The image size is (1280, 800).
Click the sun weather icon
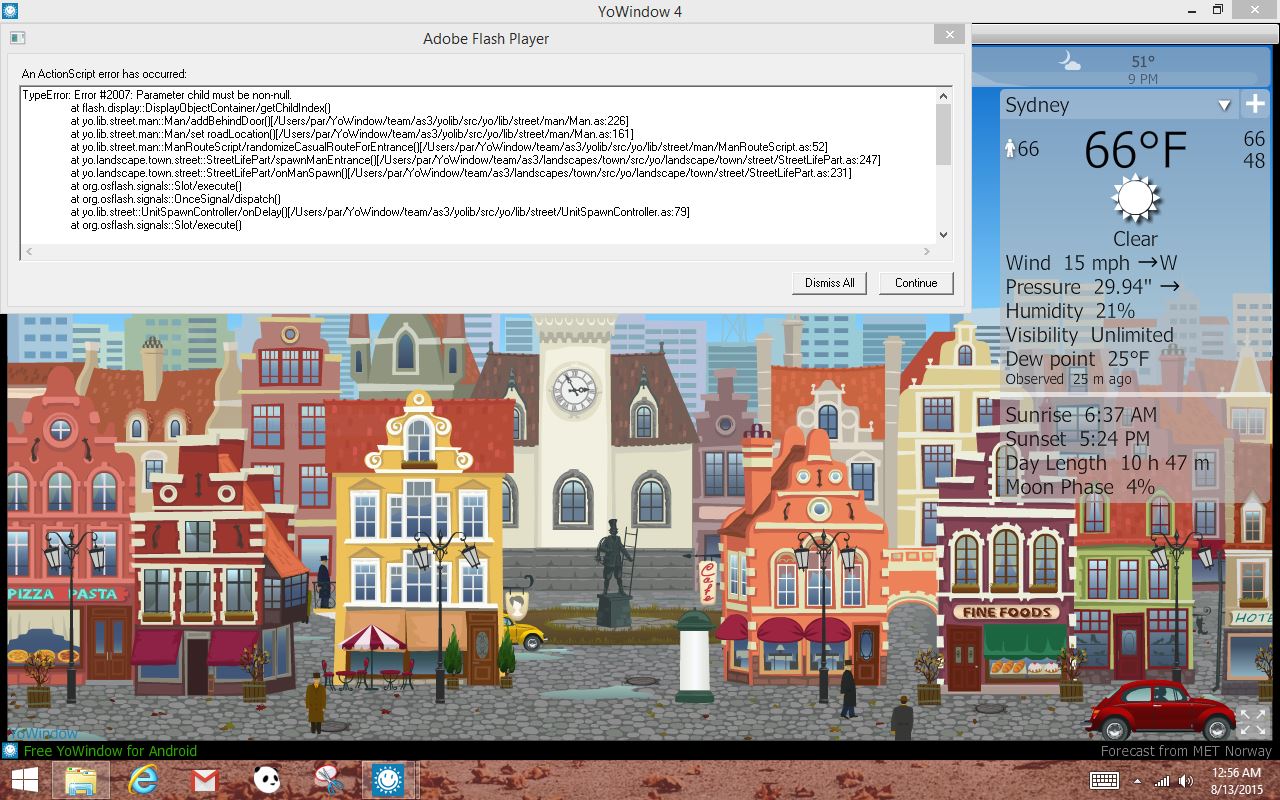click(1136, 199)
